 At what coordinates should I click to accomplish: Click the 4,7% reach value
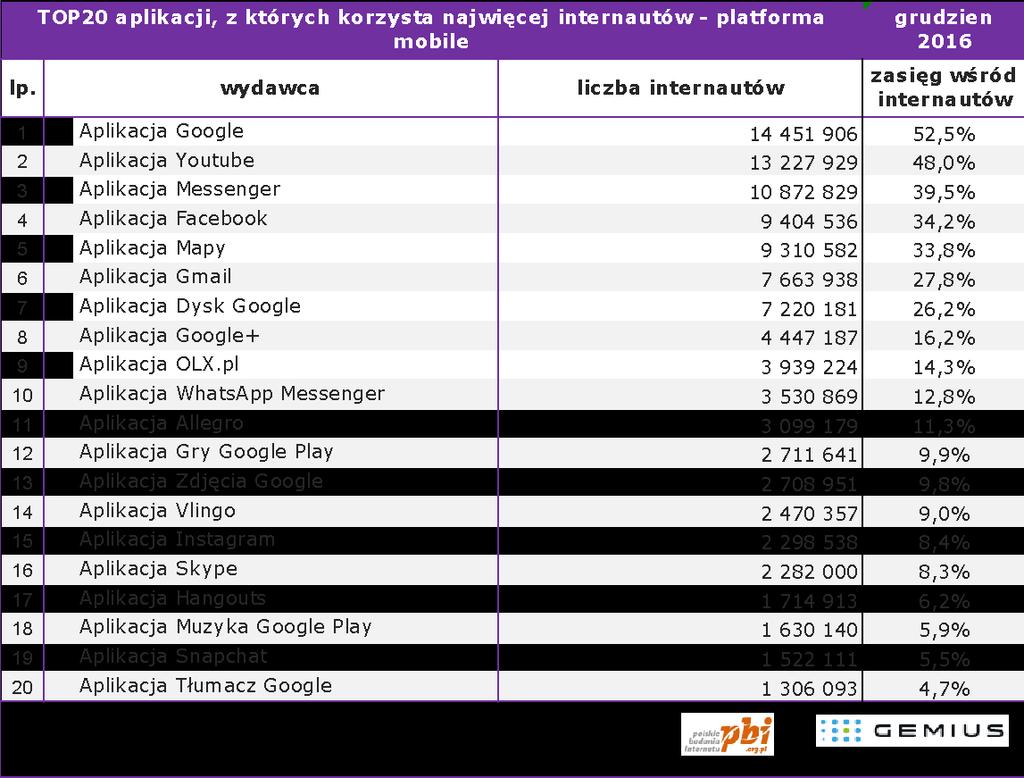click(944, 689)
